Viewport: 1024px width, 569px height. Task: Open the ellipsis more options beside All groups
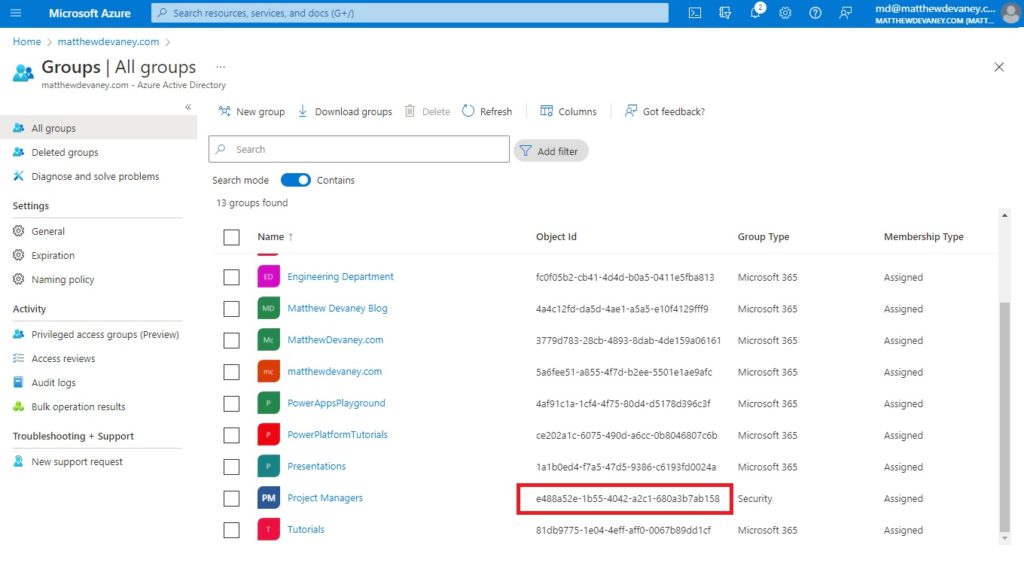pos(221,67)
